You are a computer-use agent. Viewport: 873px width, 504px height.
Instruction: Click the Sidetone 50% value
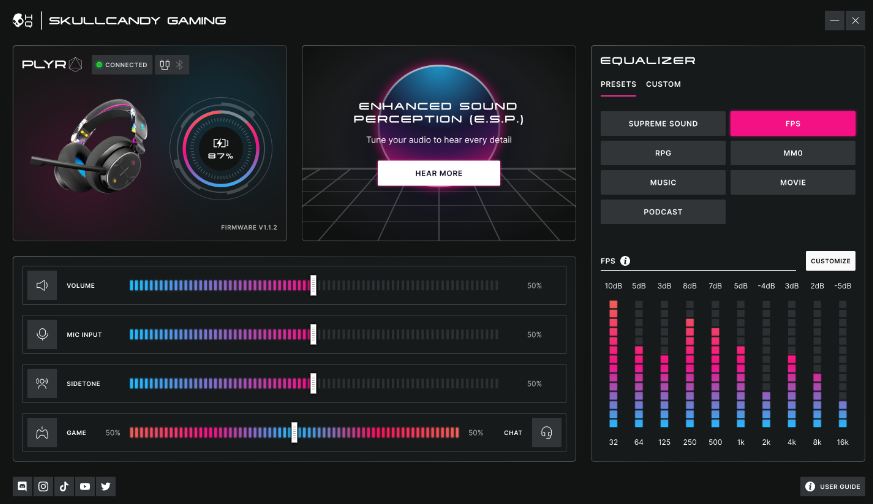[x=534, y=384]
